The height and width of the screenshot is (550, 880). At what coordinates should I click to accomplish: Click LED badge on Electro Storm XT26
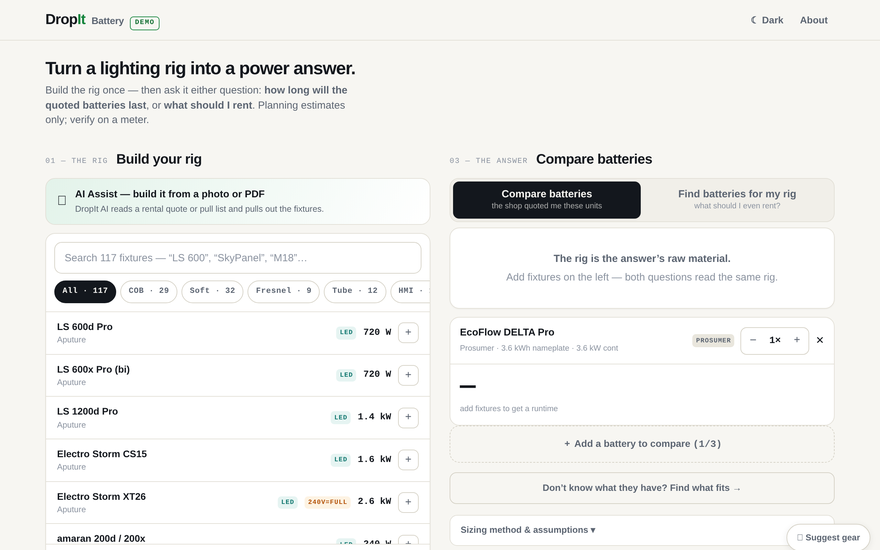point(287,502)
